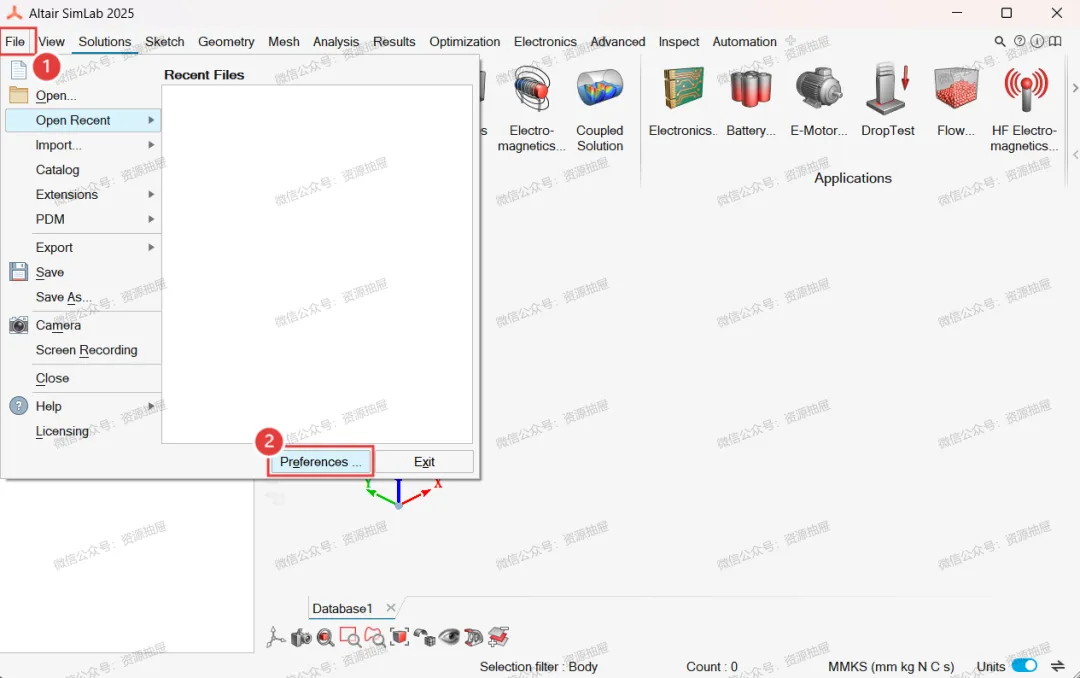The image size is (1080, 678).
Task: Click the eye visibility icon in bottom toolbar
Action: (449, 636)
